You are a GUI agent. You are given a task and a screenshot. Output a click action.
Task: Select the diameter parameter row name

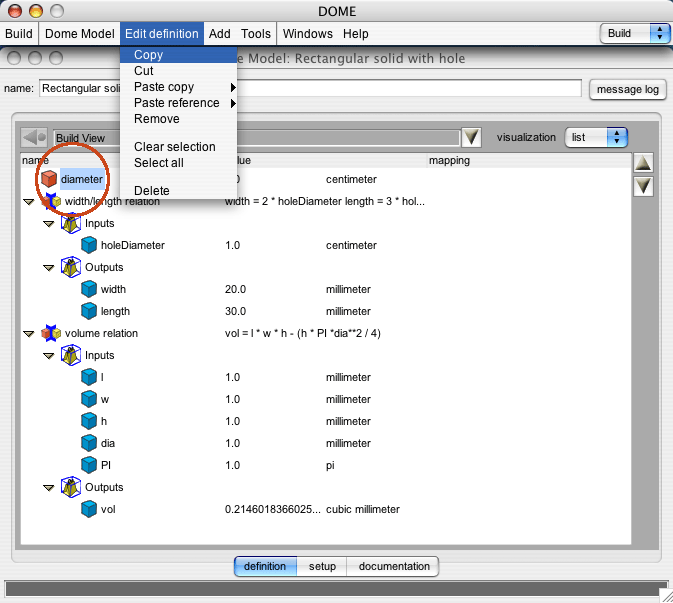(82, 179)
